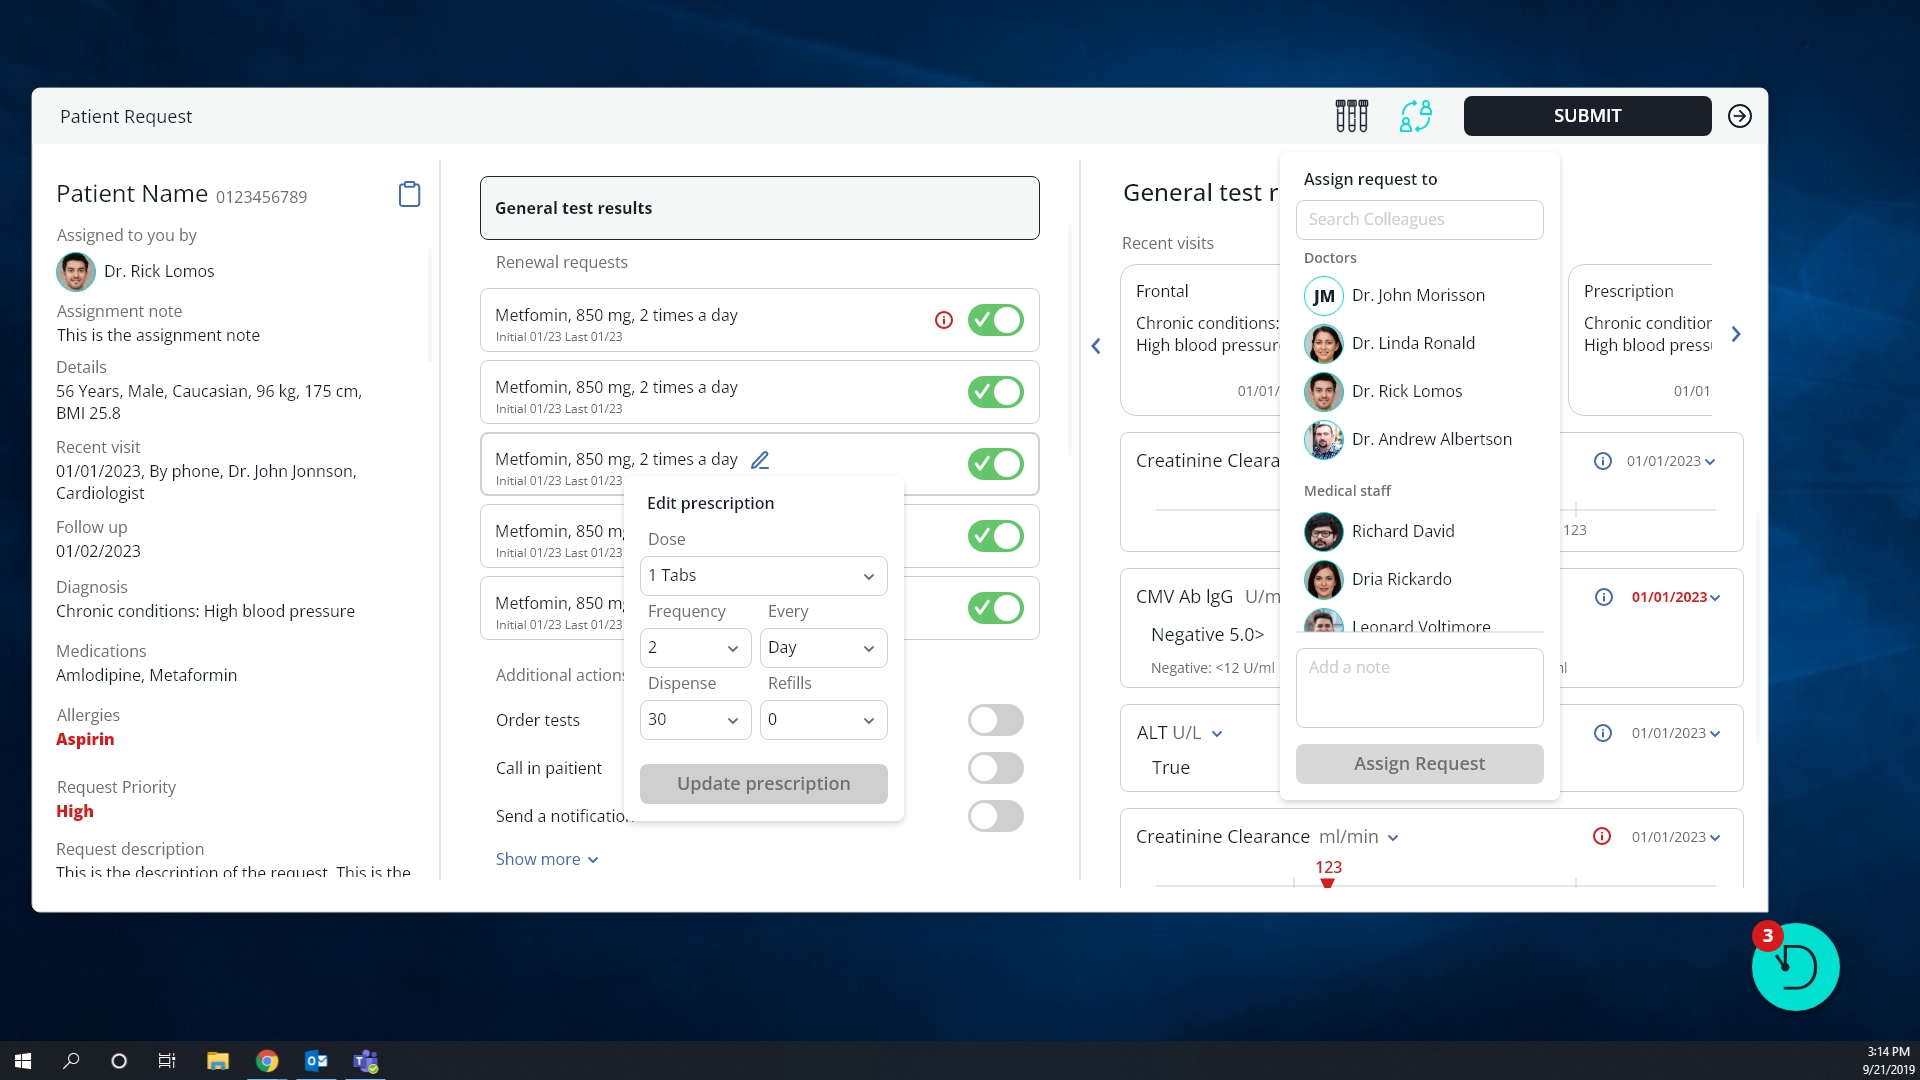Click the info icon beside the top 01/01/2023 date
Viewport: 1920px width, 1080px height.
coord(1603,461)
